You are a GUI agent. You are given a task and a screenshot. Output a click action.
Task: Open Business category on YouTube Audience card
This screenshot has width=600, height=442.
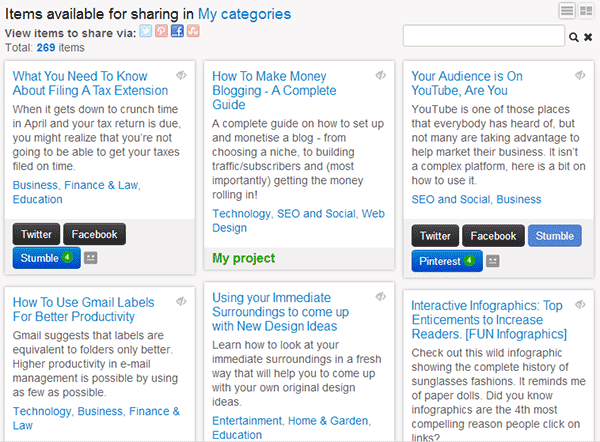coord(519,199)
